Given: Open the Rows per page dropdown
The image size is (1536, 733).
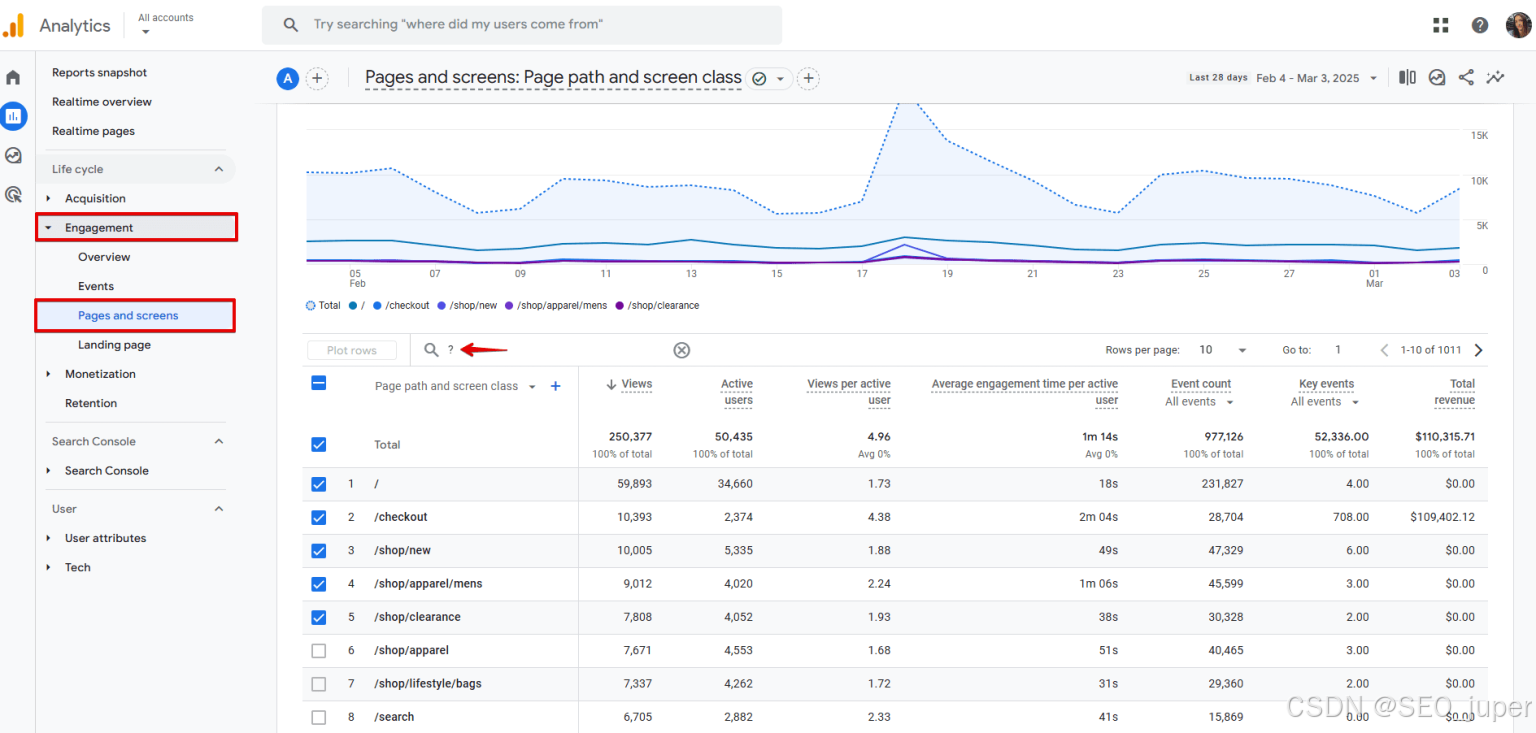Looking at the screenshot, I should pyautogui.click(x=1223, y=350).
